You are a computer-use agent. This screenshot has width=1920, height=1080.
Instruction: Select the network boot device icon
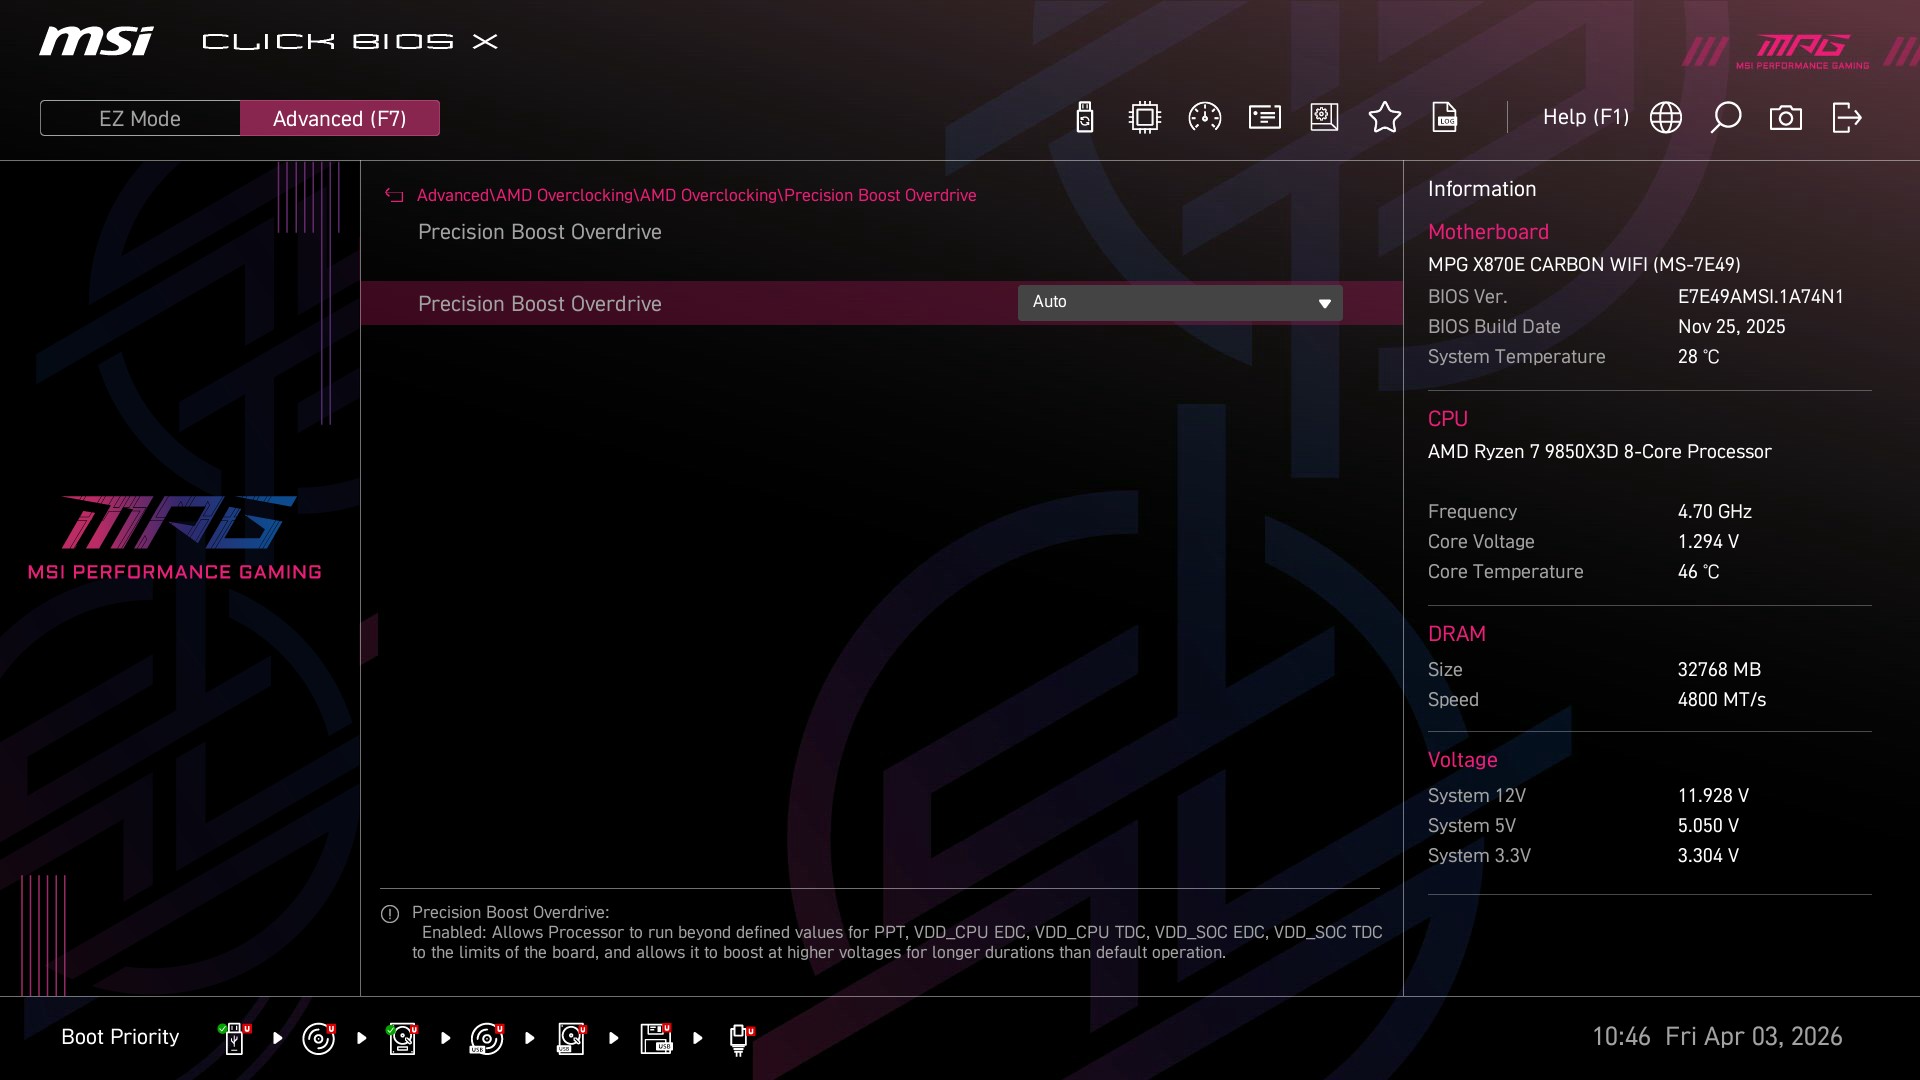(739, 1038)
